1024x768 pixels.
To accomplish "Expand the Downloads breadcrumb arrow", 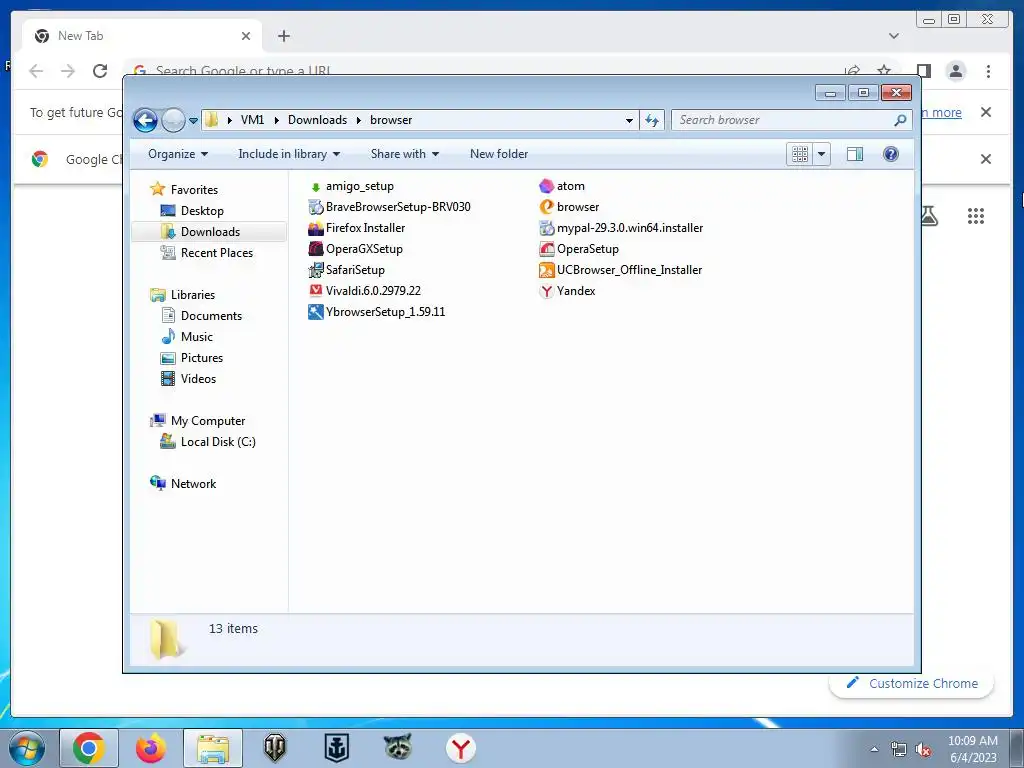I will [x=359, y=120].
